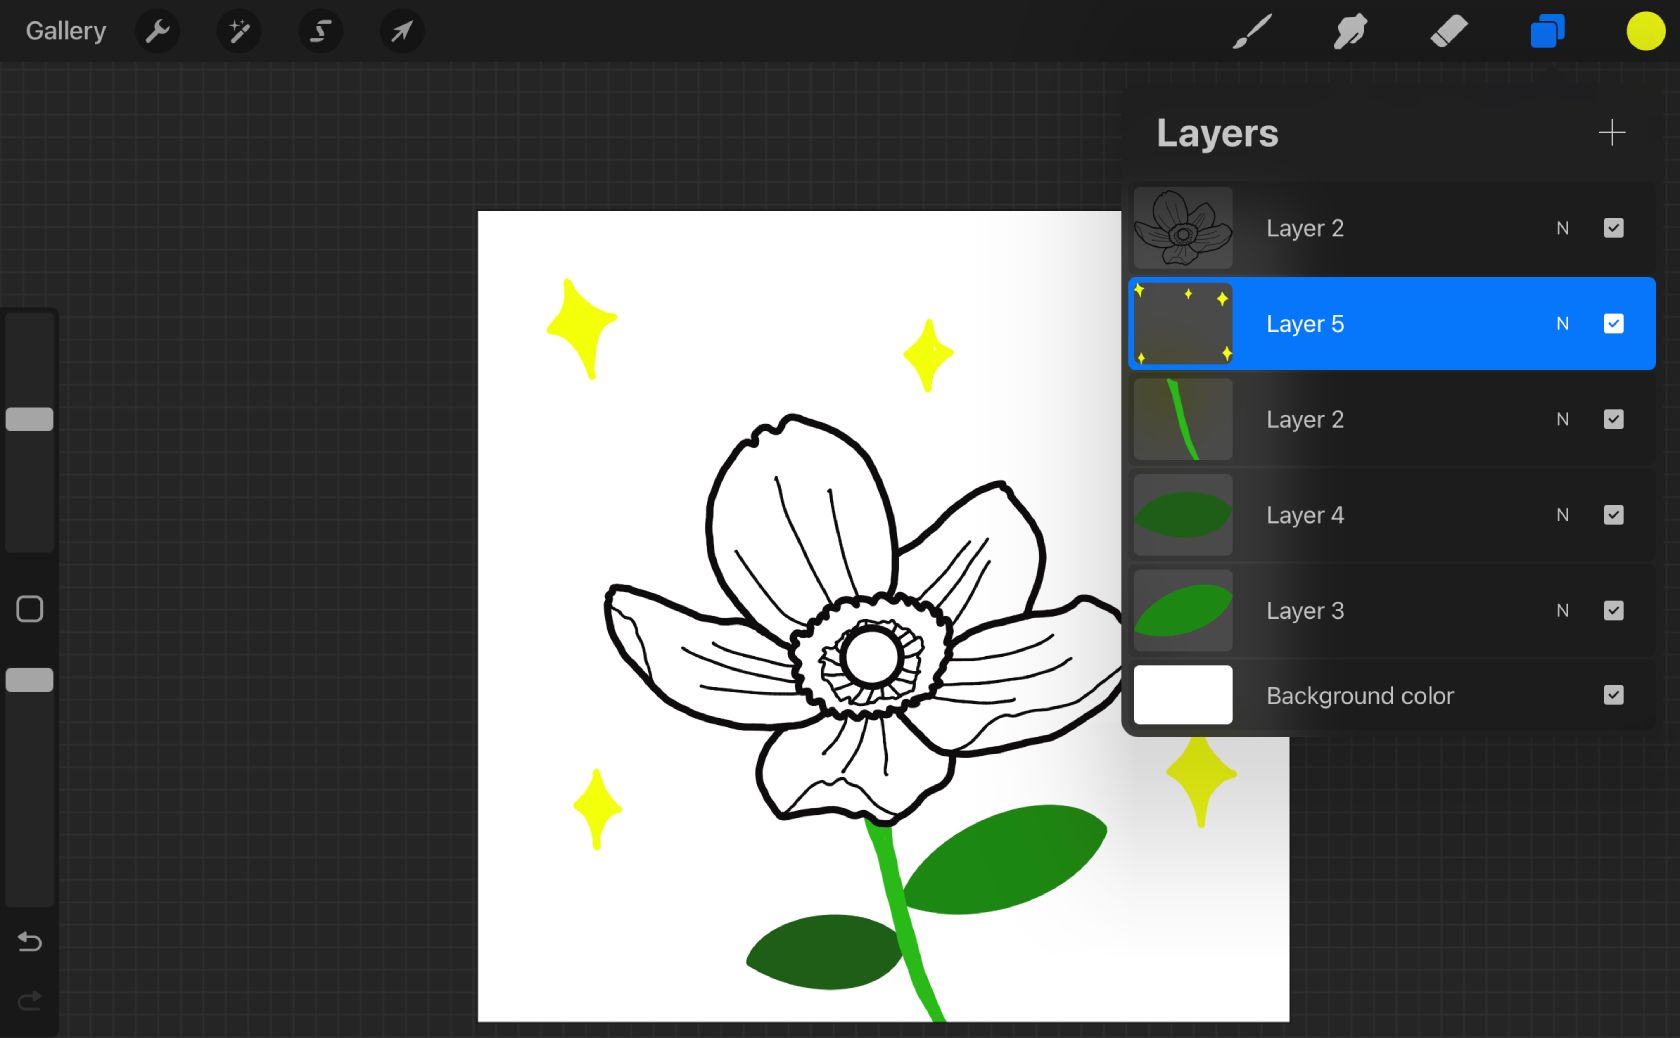
Task: Open the active color circle
Action: point(1644,31)
